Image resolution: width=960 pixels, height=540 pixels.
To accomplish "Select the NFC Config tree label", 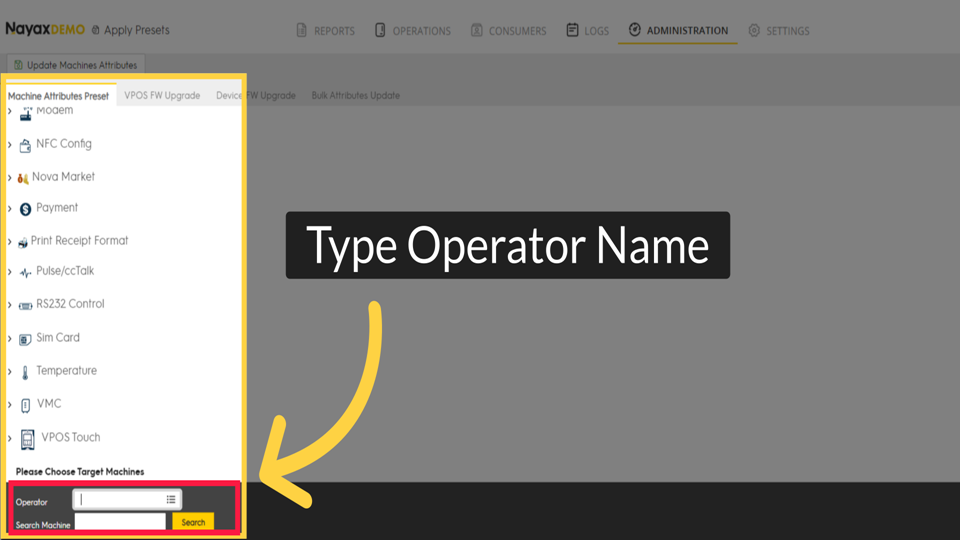I will pos(64,144).
